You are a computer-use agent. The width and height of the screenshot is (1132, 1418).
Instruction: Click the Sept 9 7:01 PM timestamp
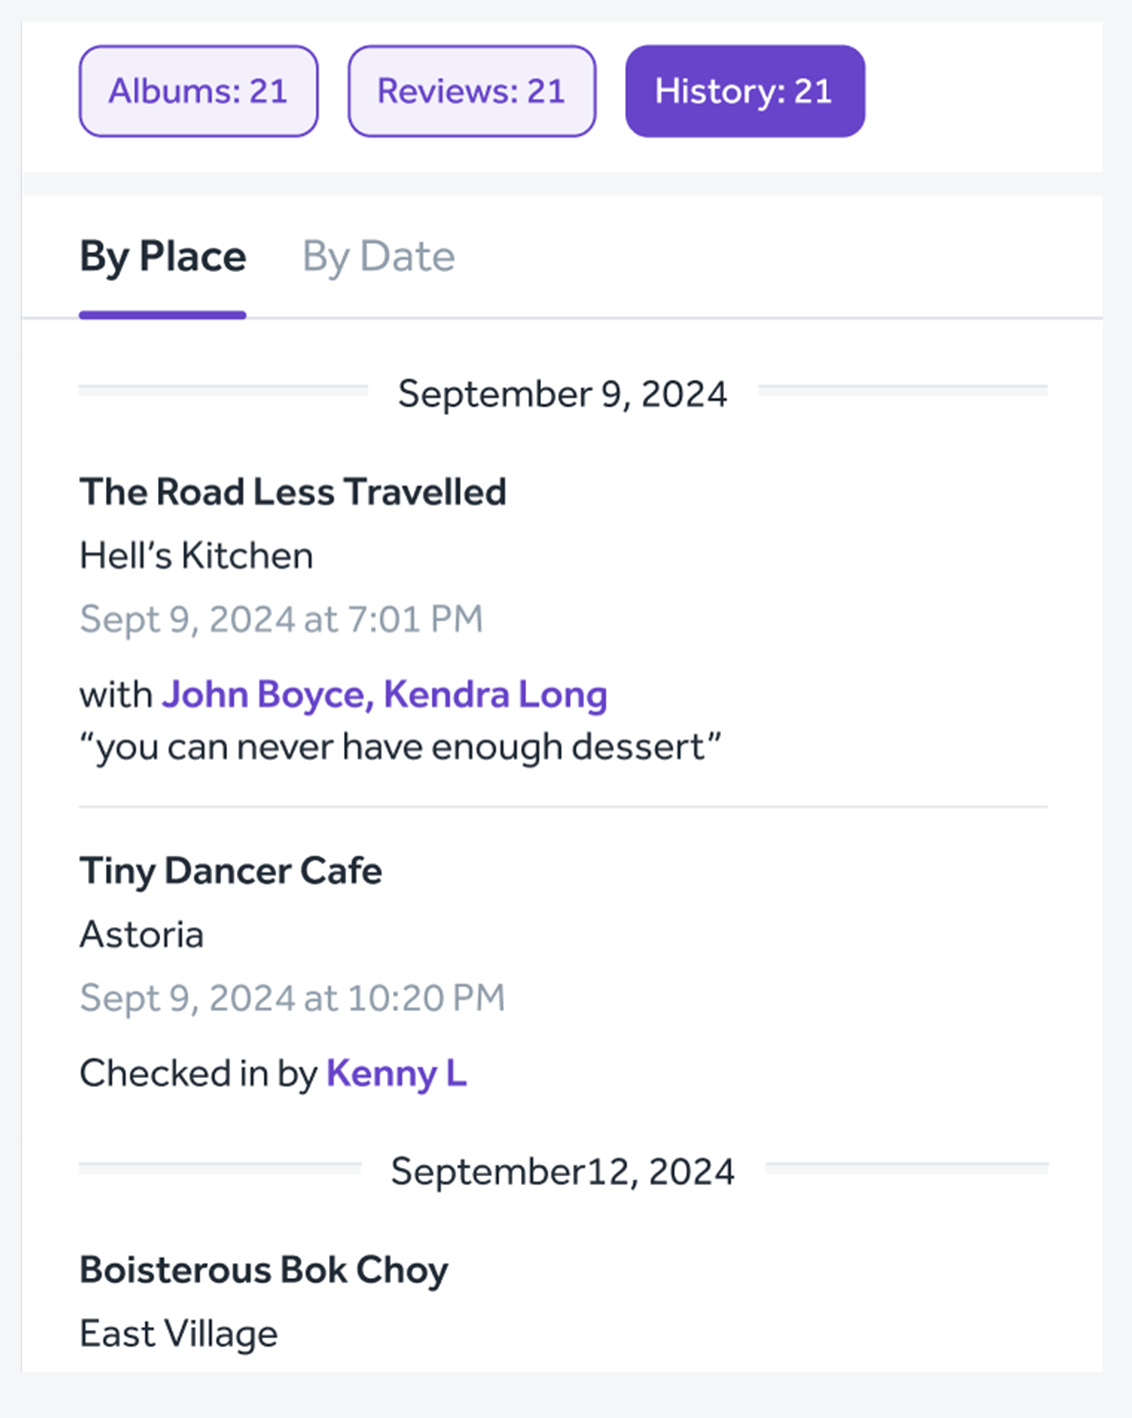point(281,620)
